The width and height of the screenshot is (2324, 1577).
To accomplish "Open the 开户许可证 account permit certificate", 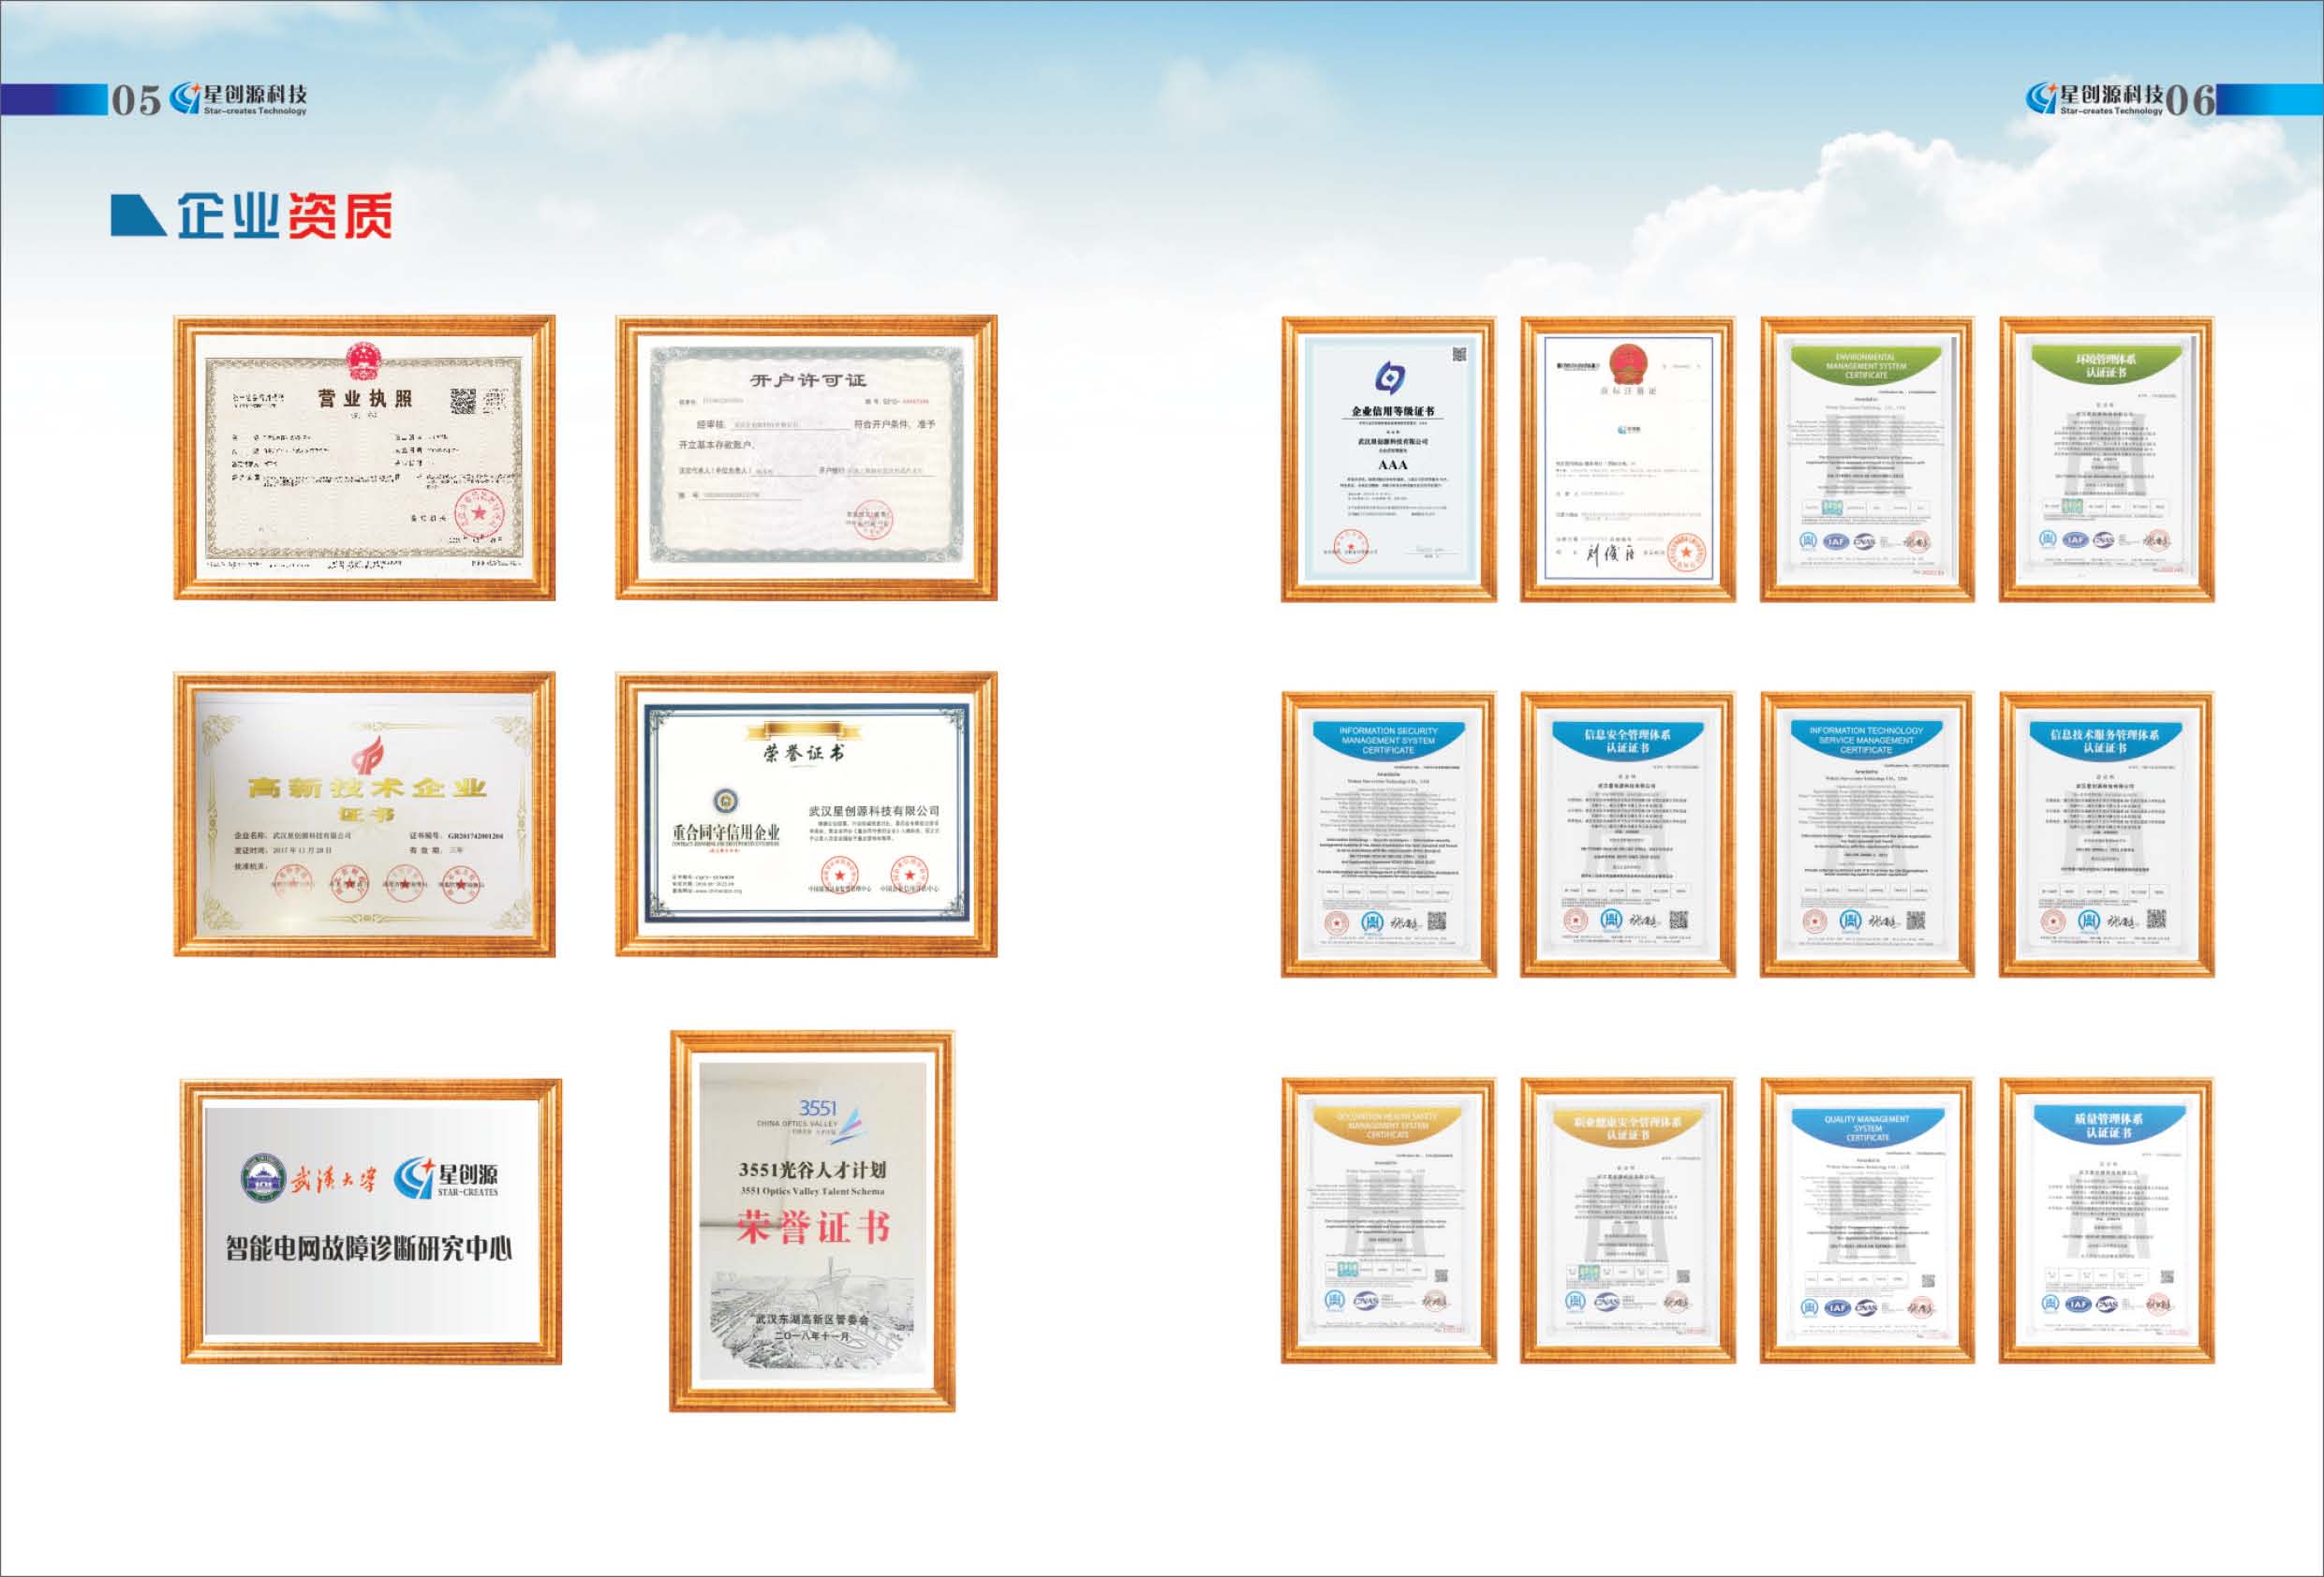I will (x=806, y=457).
